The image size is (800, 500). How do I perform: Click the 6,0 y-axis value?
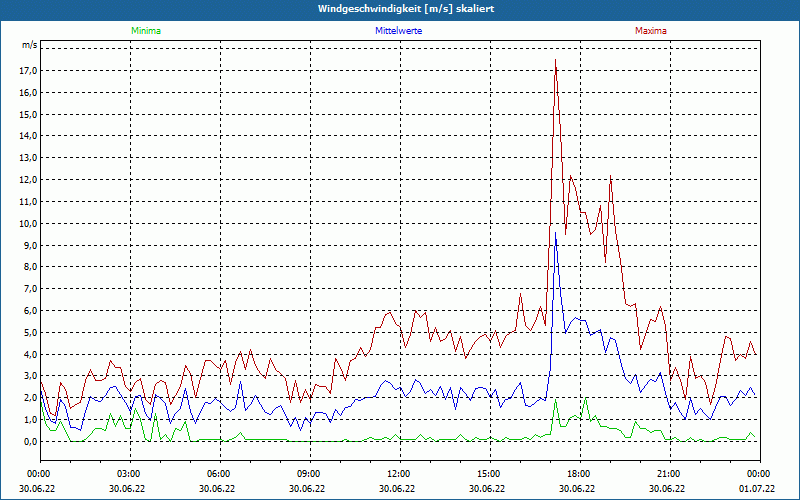pyautogui.click(x=31, y=311)
